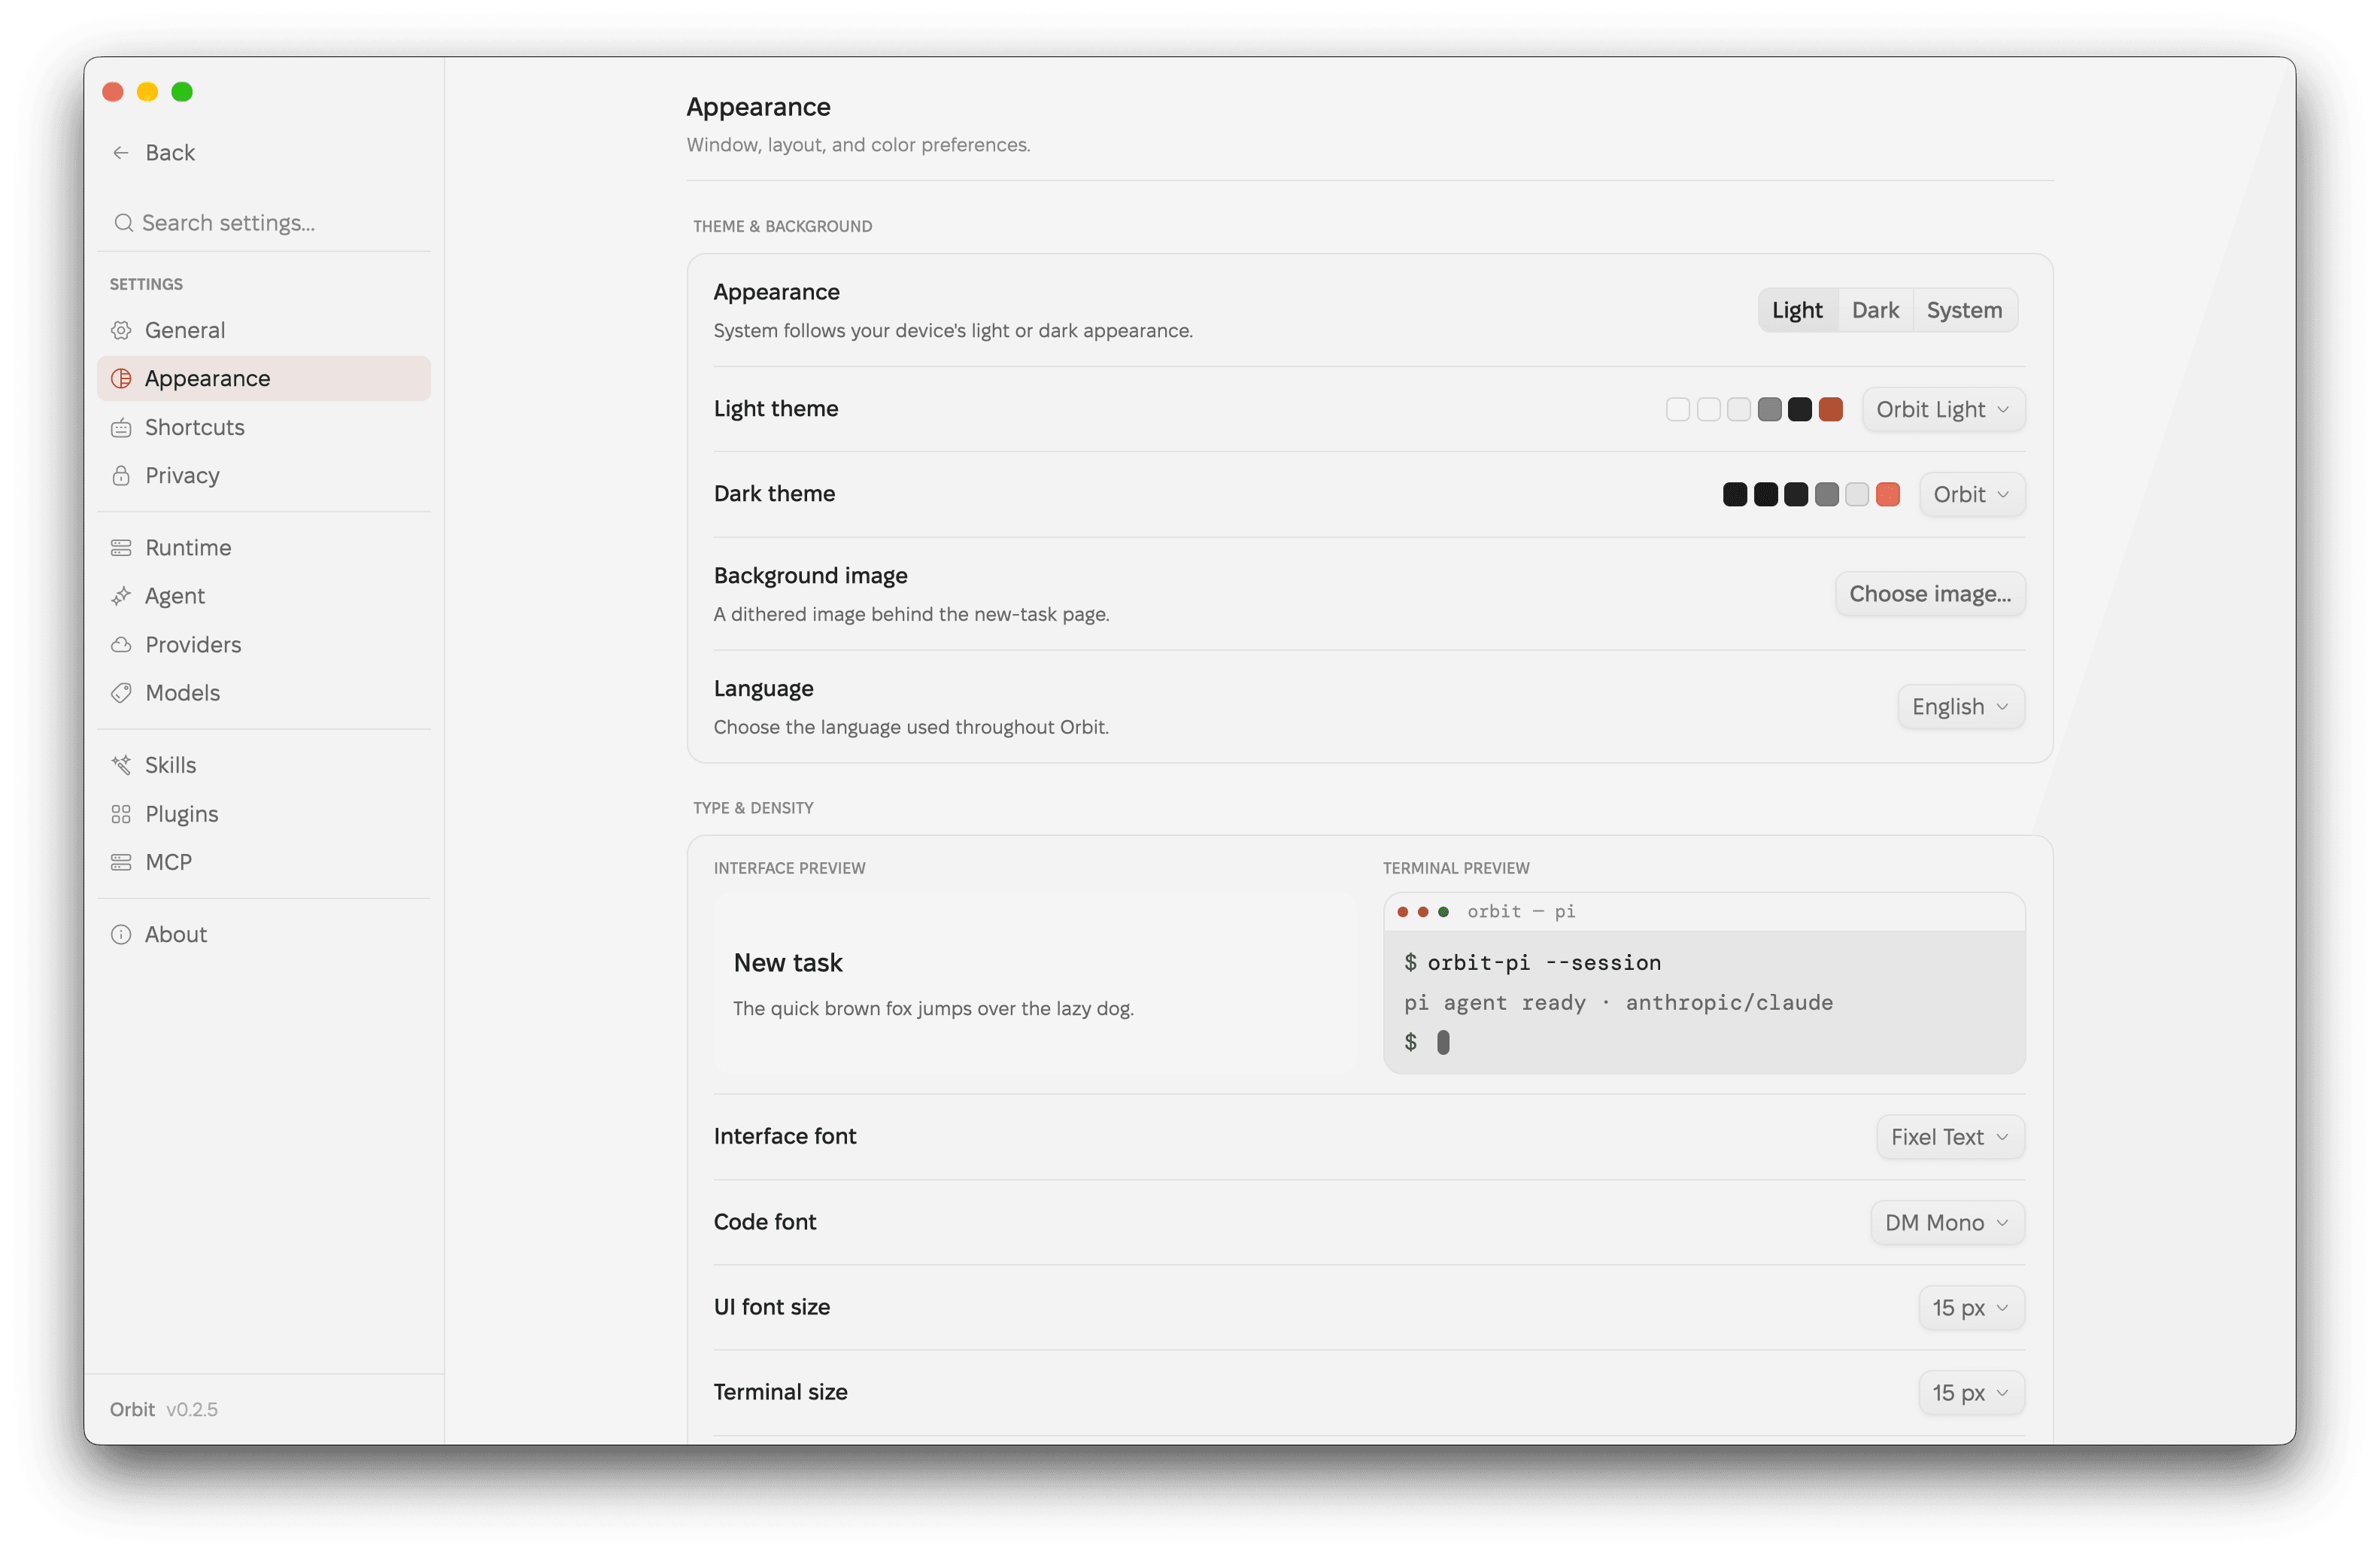Click the Skills wand icon
Viewport: 2380px width, 1556px height.
pos(121,765)
